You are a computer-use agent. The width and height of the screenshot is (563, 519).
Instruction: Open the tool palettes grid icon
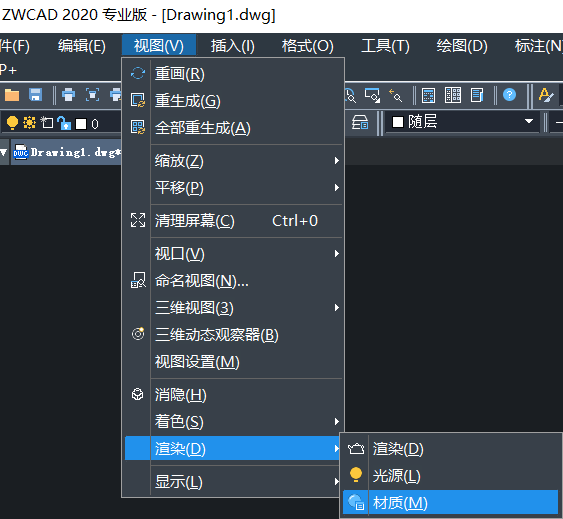coord(453,95)
